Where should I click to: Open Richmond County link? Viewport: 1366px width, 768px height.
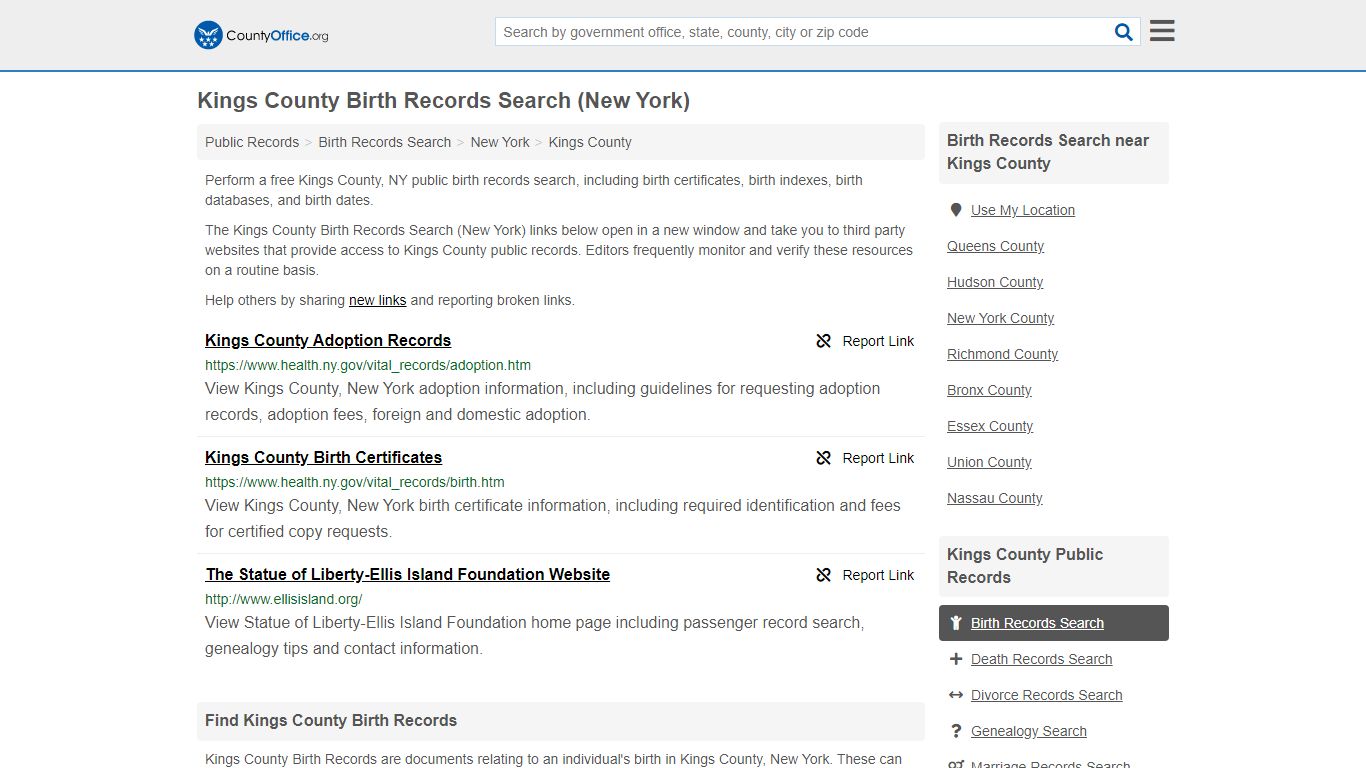[1003, 354]
